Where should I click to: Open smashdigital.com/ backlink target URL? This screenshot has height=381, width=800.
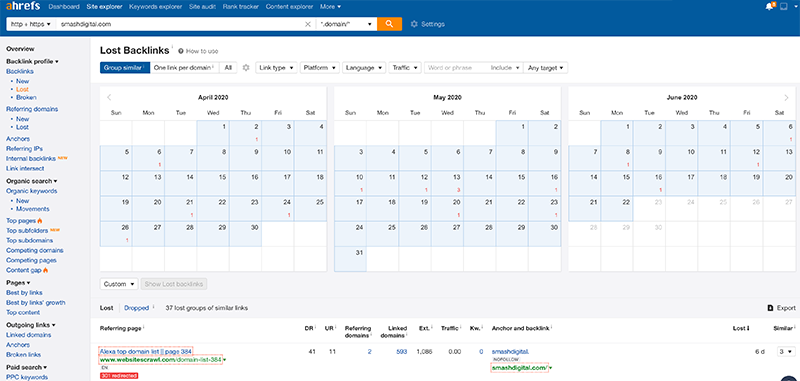point(519,367)
